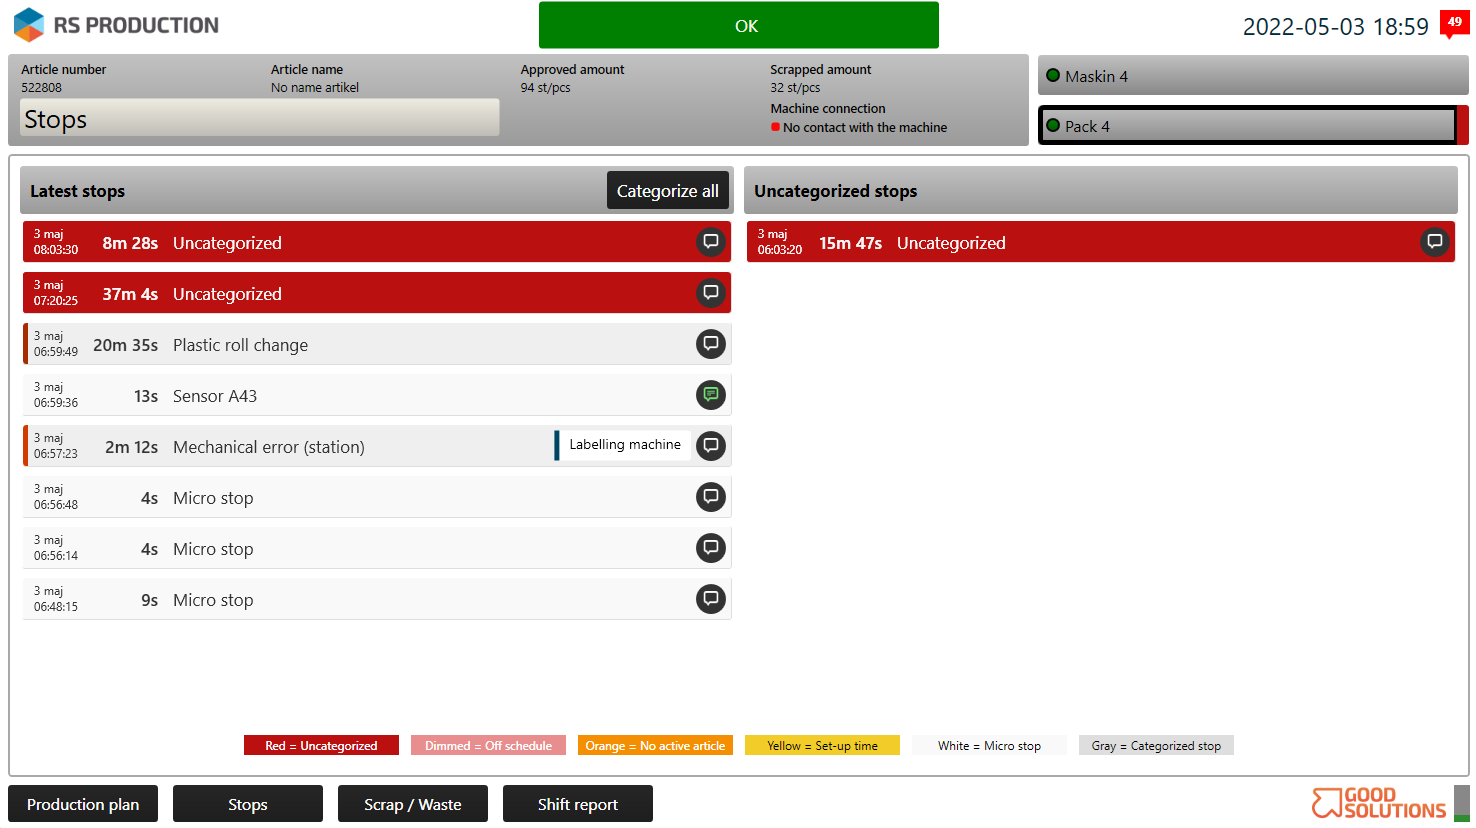Open comment icon for 9s Micro stop
This screenshot has width=1476, height=828.
[x=710, y=599]
